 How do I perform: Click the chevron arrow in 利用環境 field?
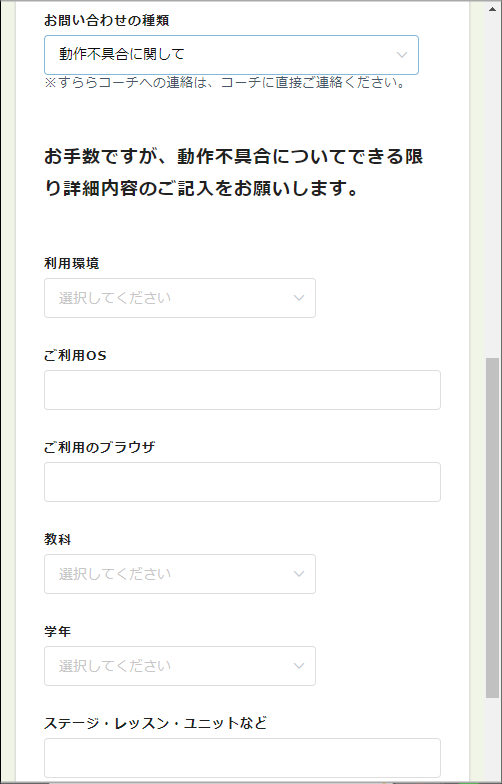click(299, 298)
